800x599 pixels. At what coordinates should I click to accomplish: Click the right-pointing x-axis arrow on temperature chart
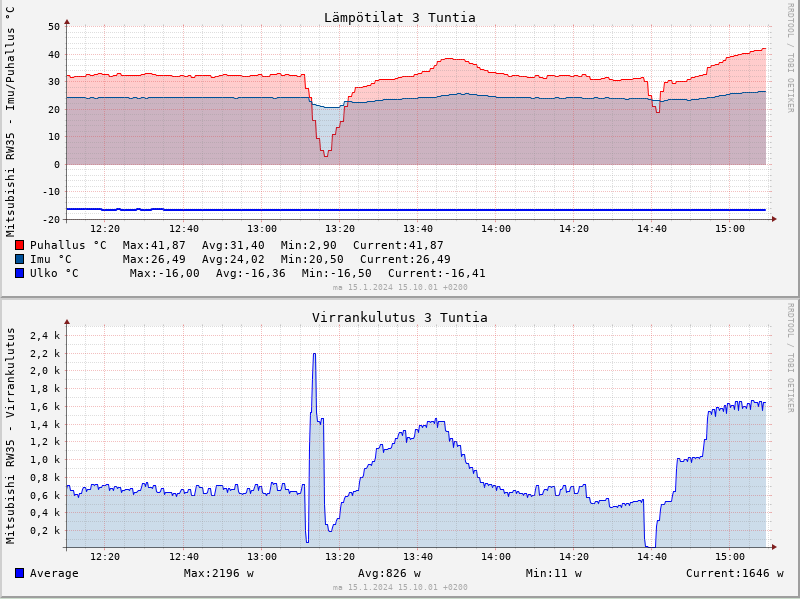pyautogui.click(x=773, y=220)
